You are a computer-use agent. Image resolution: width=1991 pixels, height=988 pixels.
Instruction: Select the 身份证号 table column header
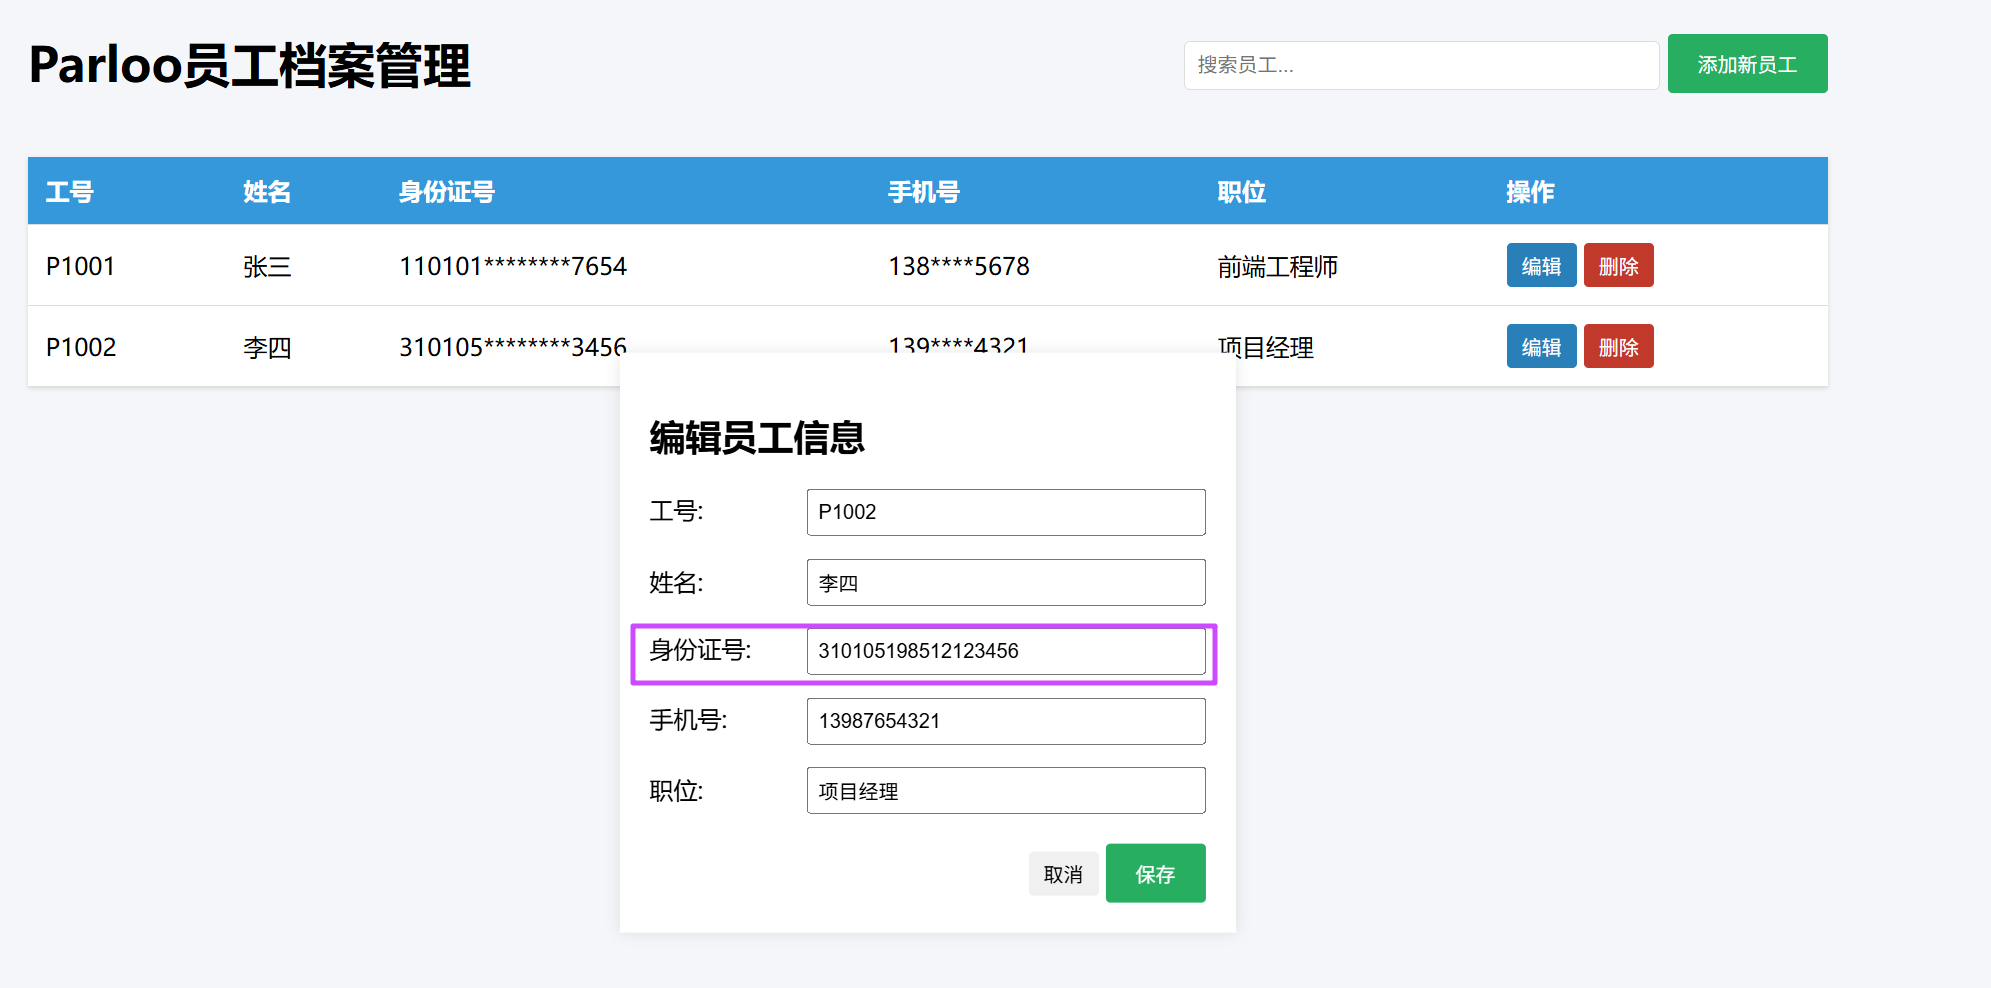tap(447, 192)
